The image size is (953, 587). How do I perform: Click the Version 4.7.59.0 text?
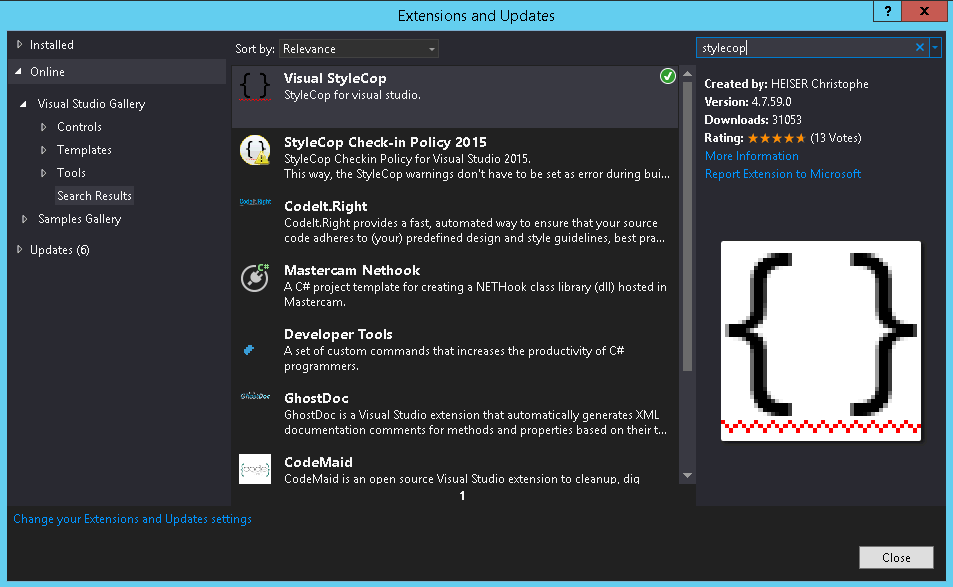tap(748, 101)
